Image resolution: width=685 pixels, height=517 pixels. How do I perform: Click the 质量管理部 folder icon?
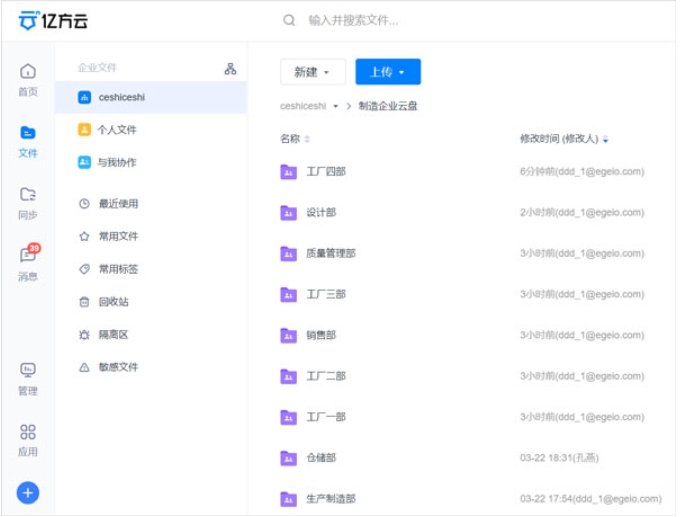(x=288, y=253)
